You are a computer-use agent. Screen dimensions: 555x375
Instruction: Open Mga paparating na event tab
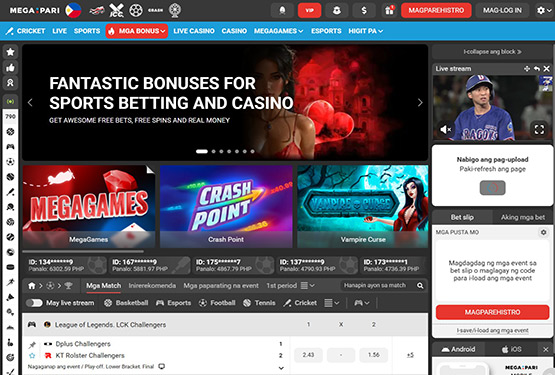coord(221,285)
